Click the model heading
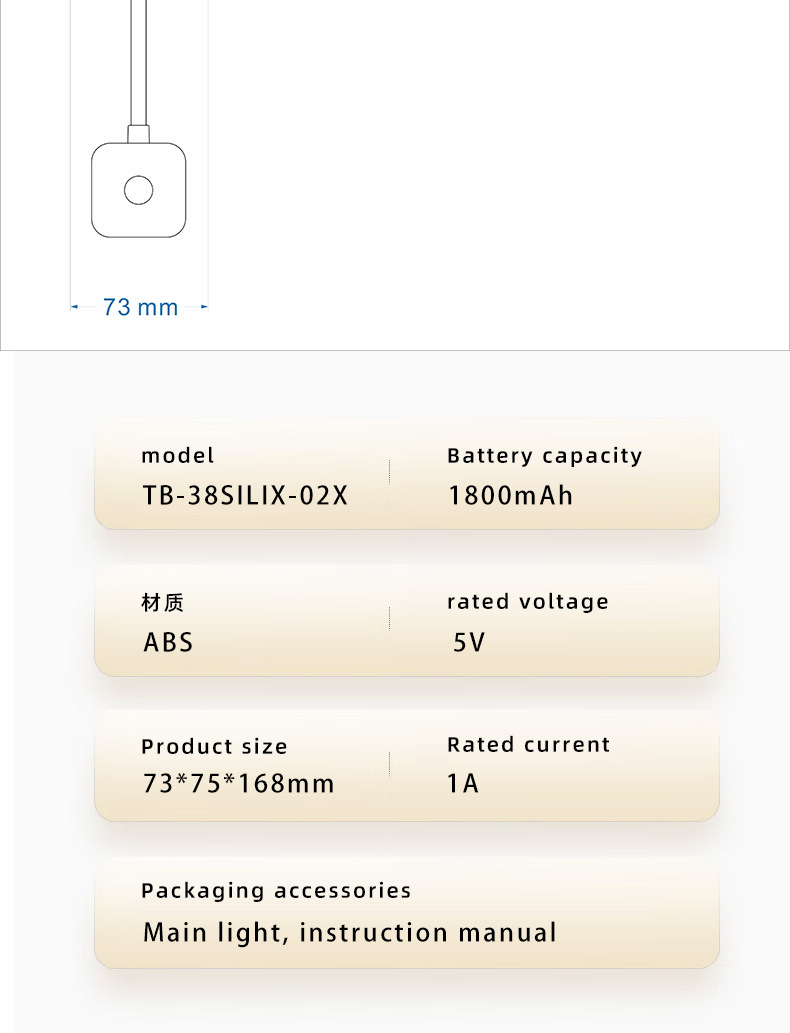 178,456
